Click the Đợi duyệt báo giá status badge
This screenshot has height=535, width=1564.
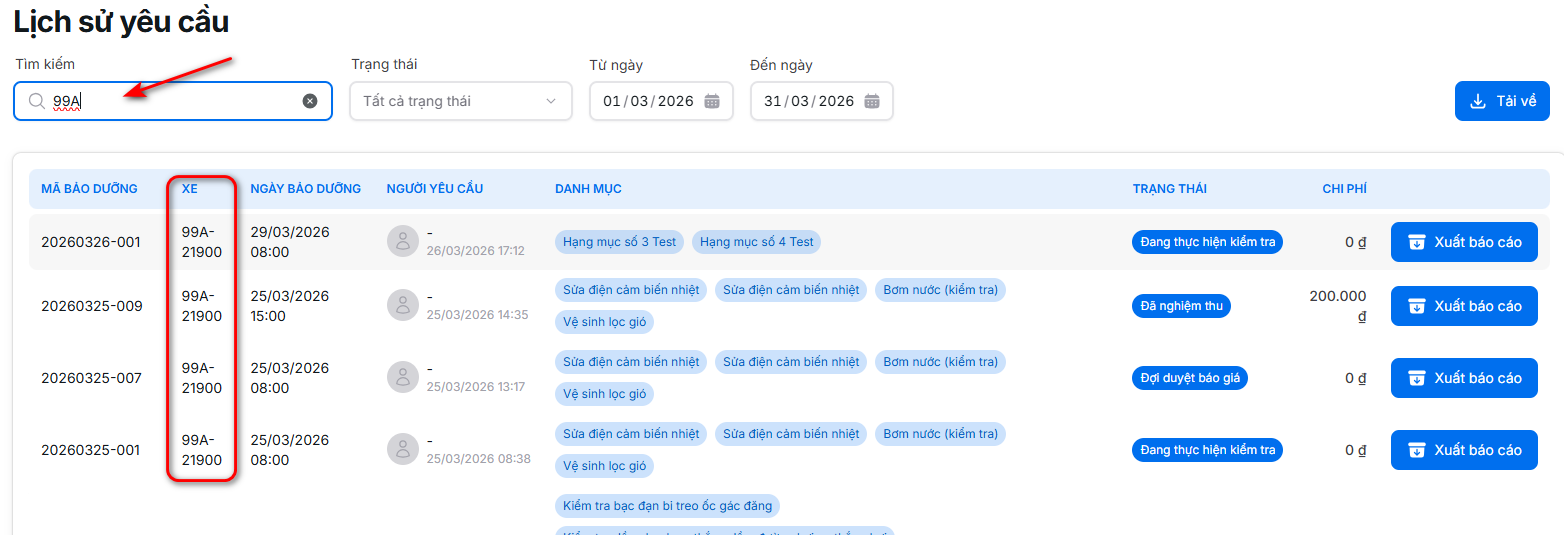click(1190, 378)
